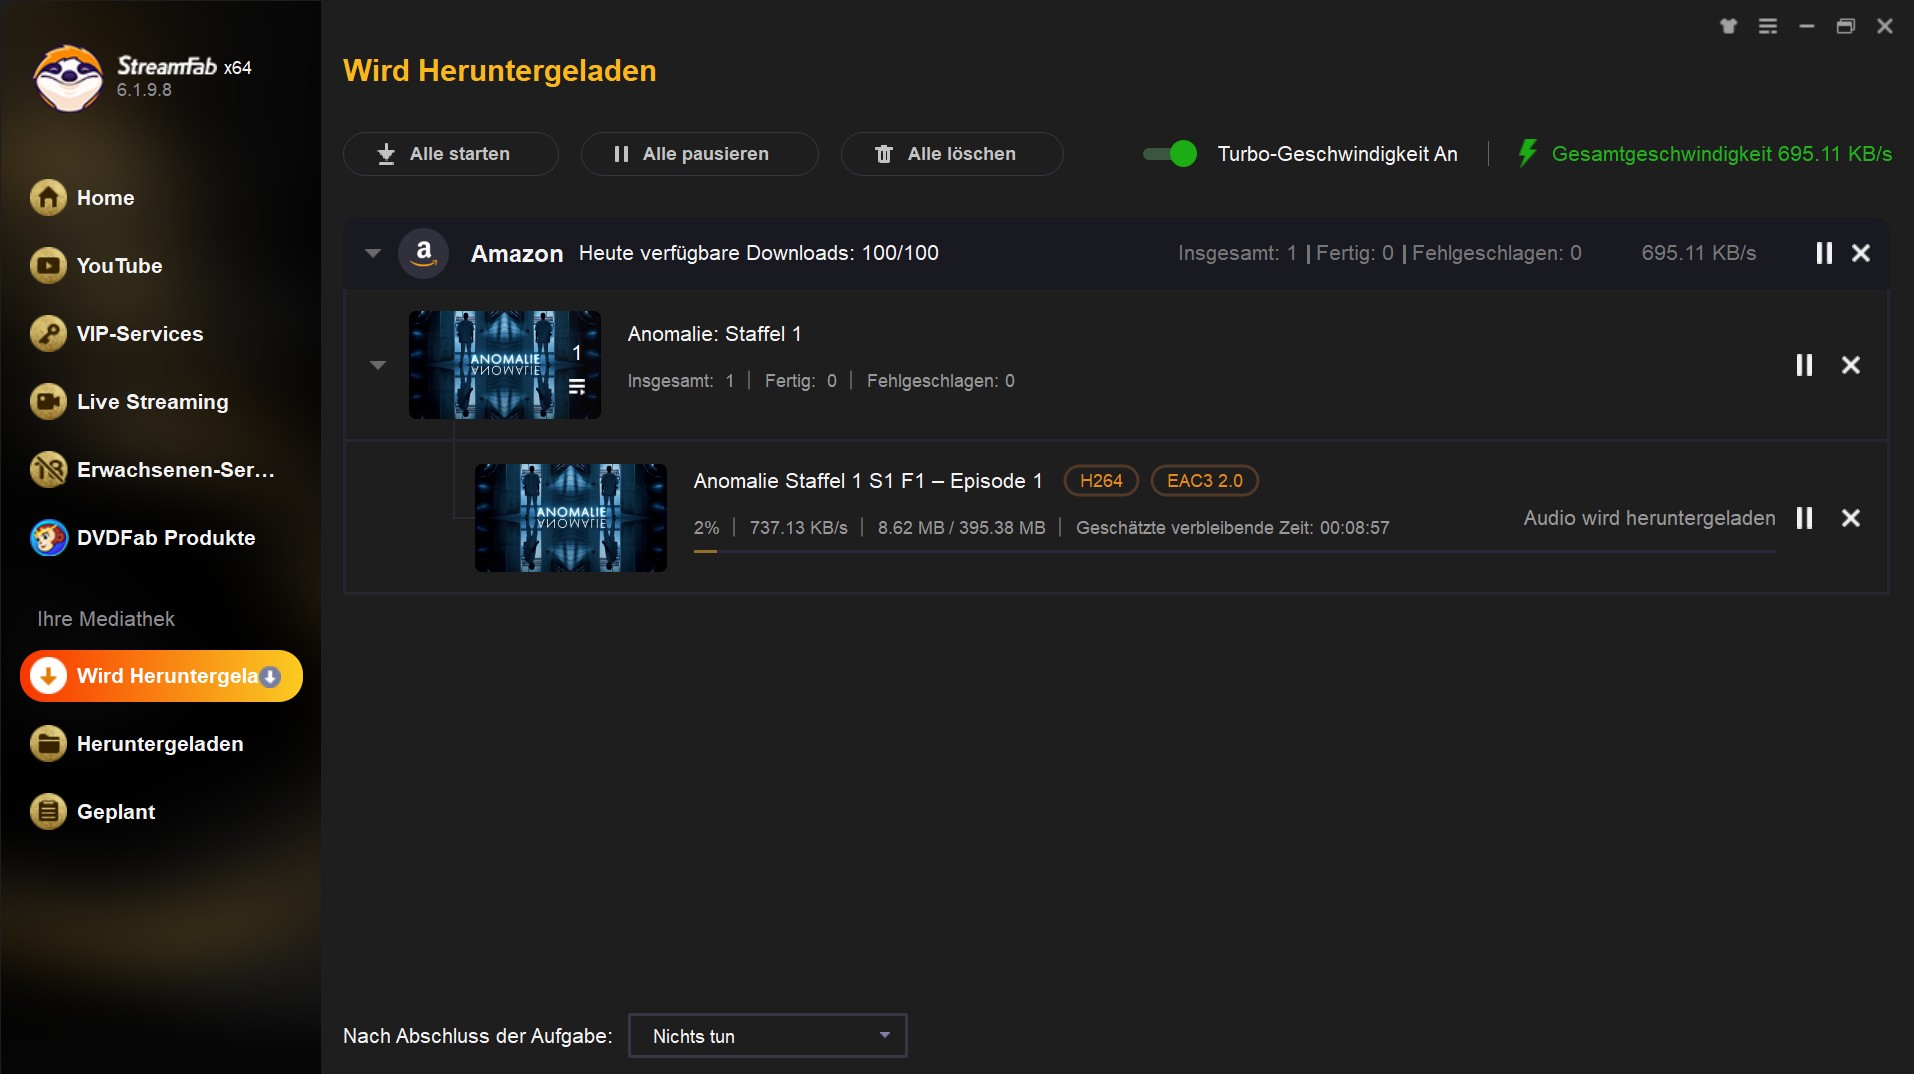This screenshot has width=1914, height=1074.
Task: Open the hamburger settings menu
Action: [x=1768, y=27]
